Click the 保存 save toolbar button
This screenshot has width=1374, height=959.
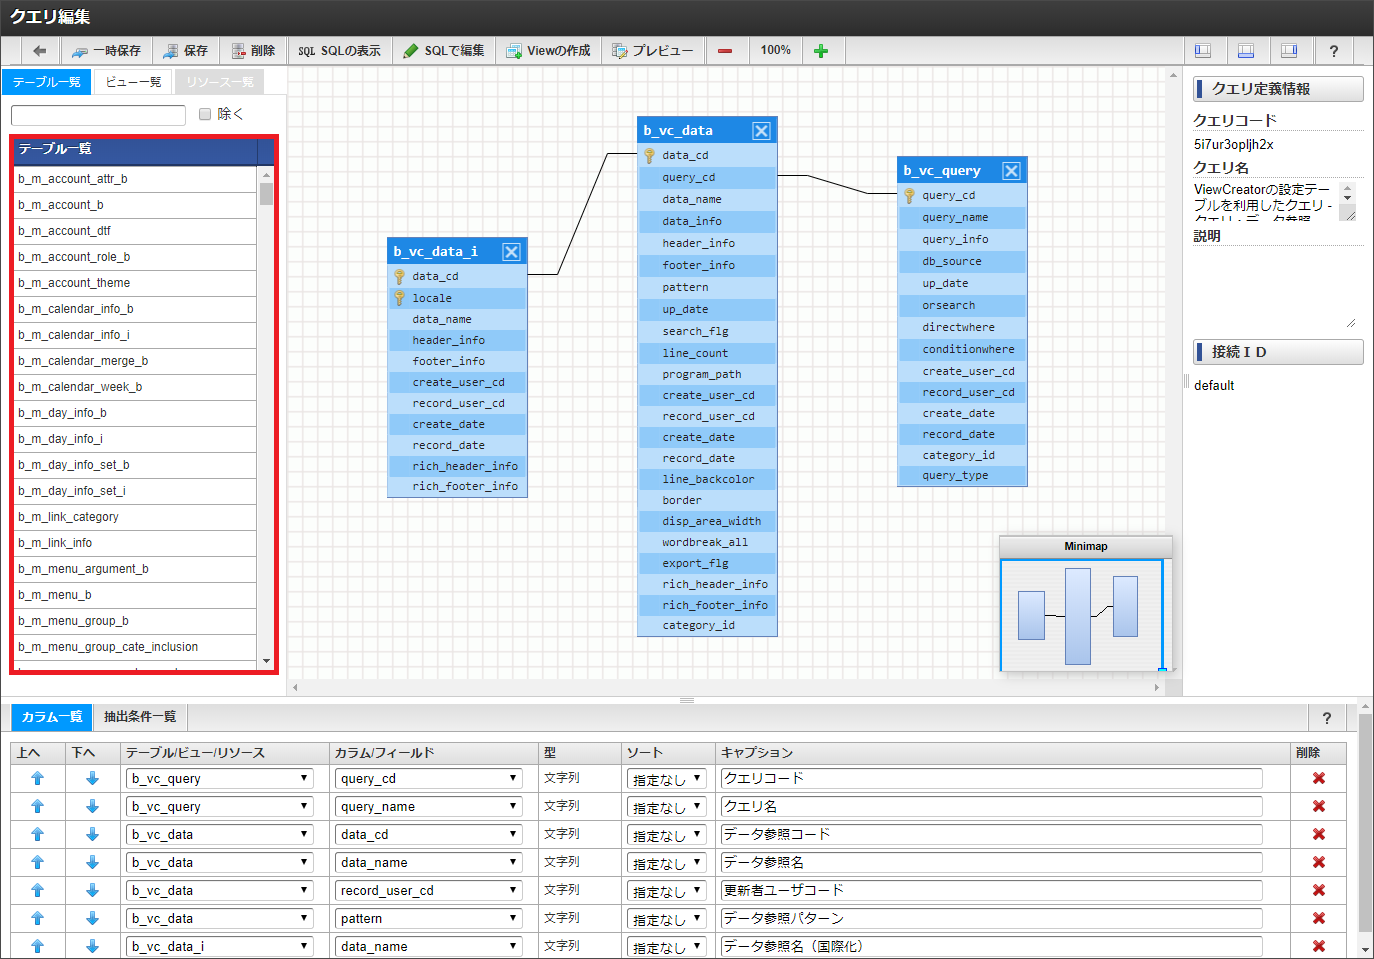coord(186,51)
